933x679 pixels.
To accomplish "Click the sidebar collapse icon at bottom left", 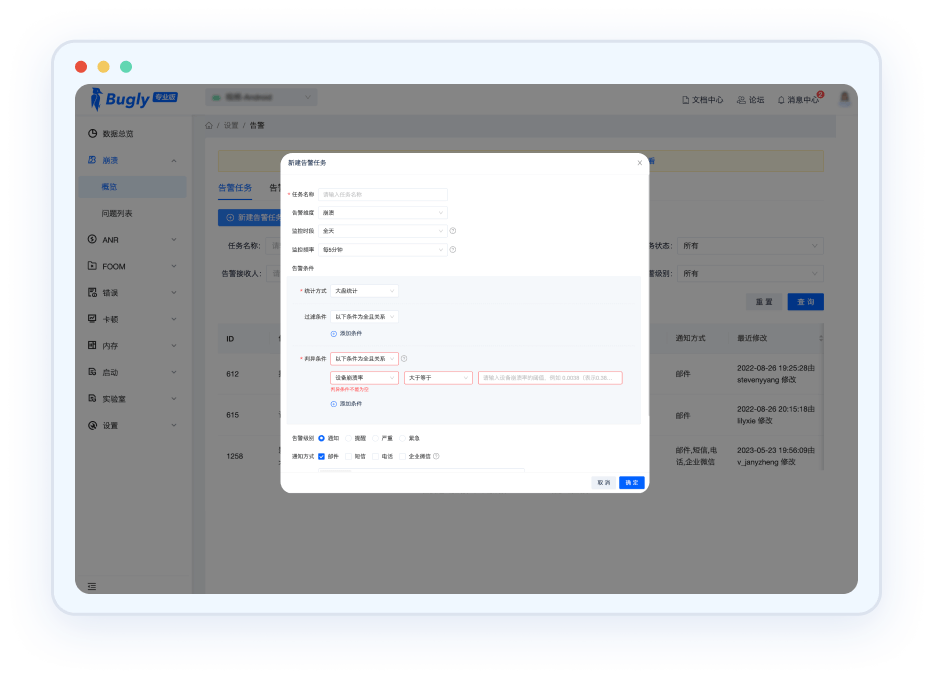I will pyautogui.click(x=92, y=586).
